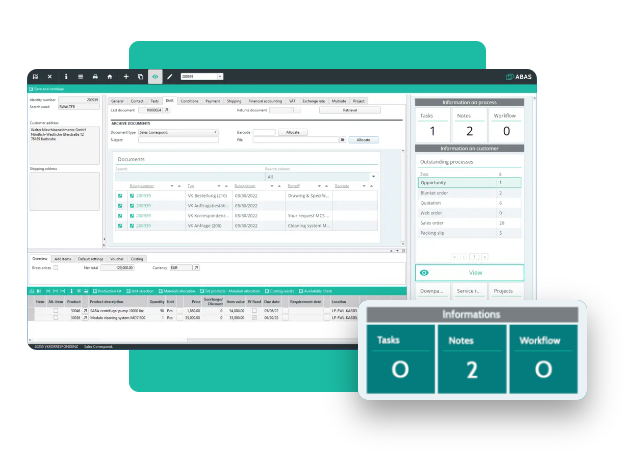Switch to the Contact tab

tap(137, 101)
